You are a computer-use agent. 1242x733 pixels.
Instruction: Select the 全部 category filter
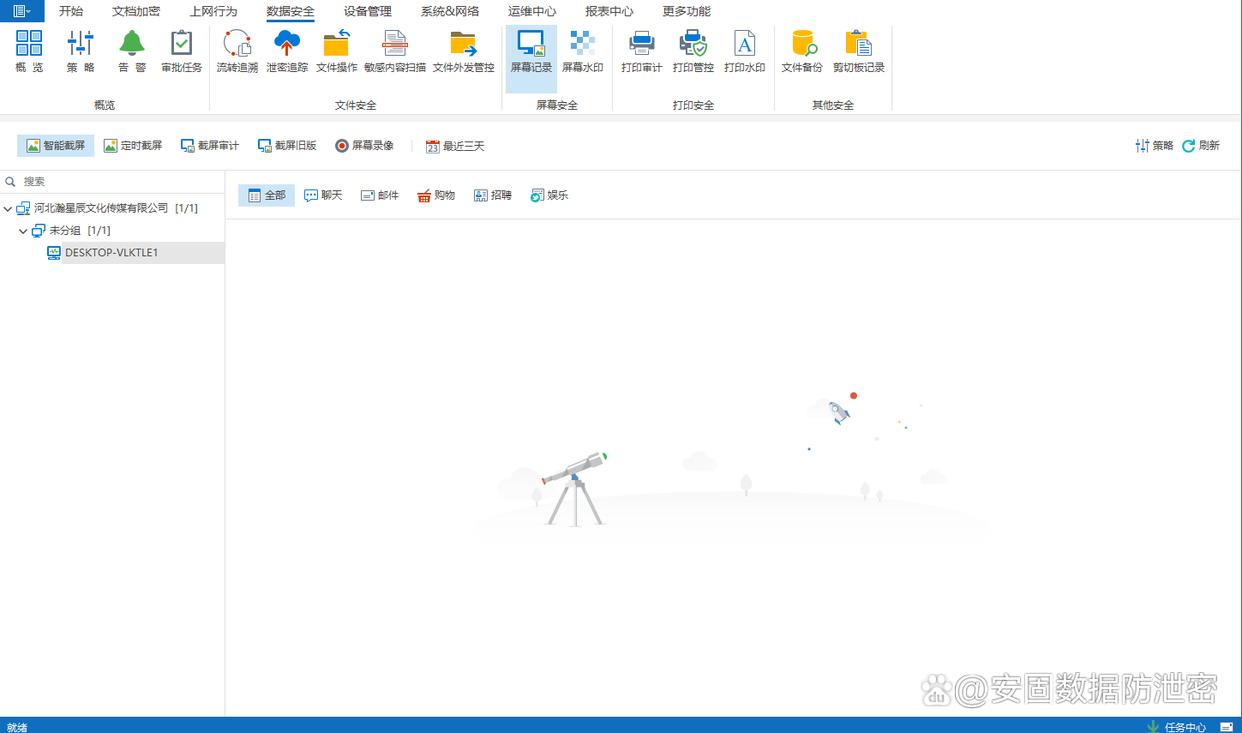click(x=266, y=195)
